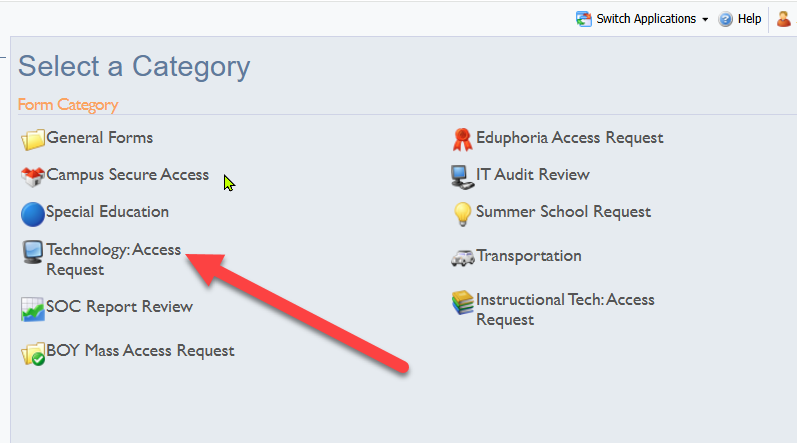Click the Technology Access Request monitor icon
797x443 pixels.
33,251
